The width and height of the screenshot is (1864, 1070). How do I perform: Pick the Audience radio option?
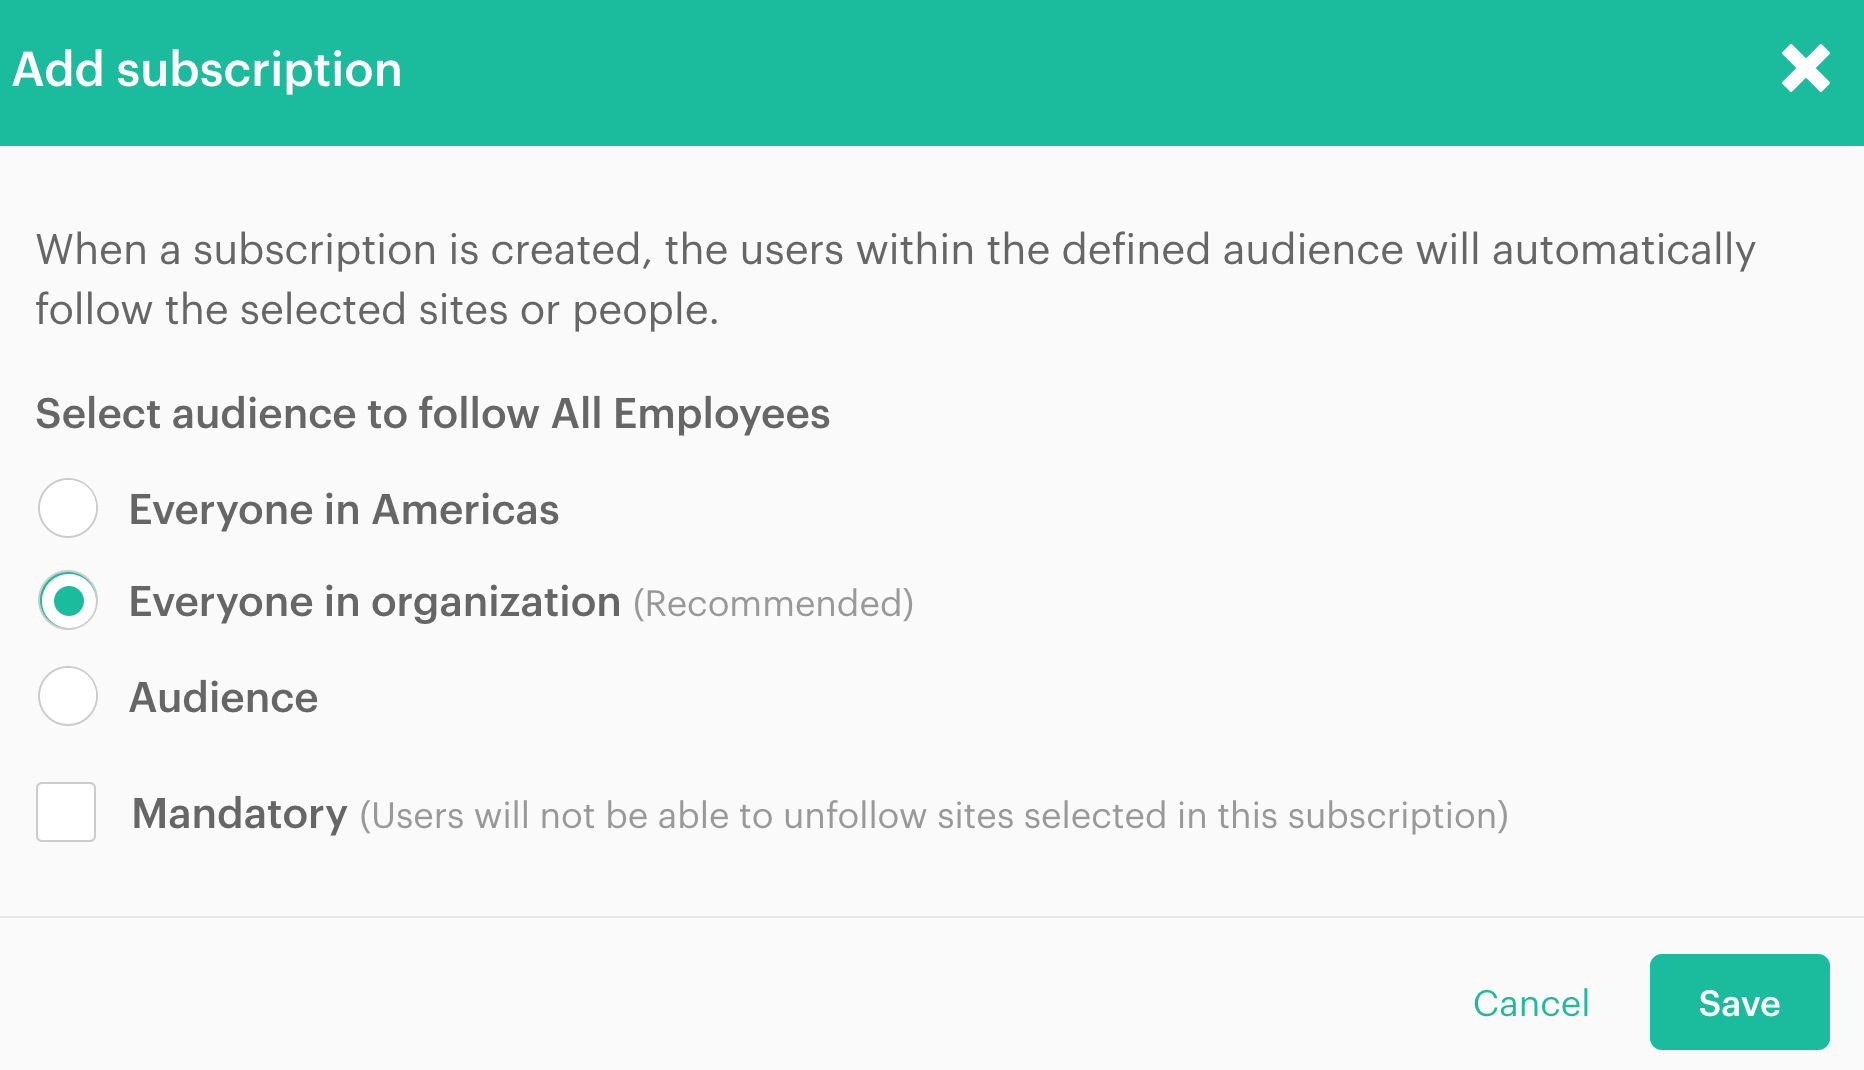(68, 696)
